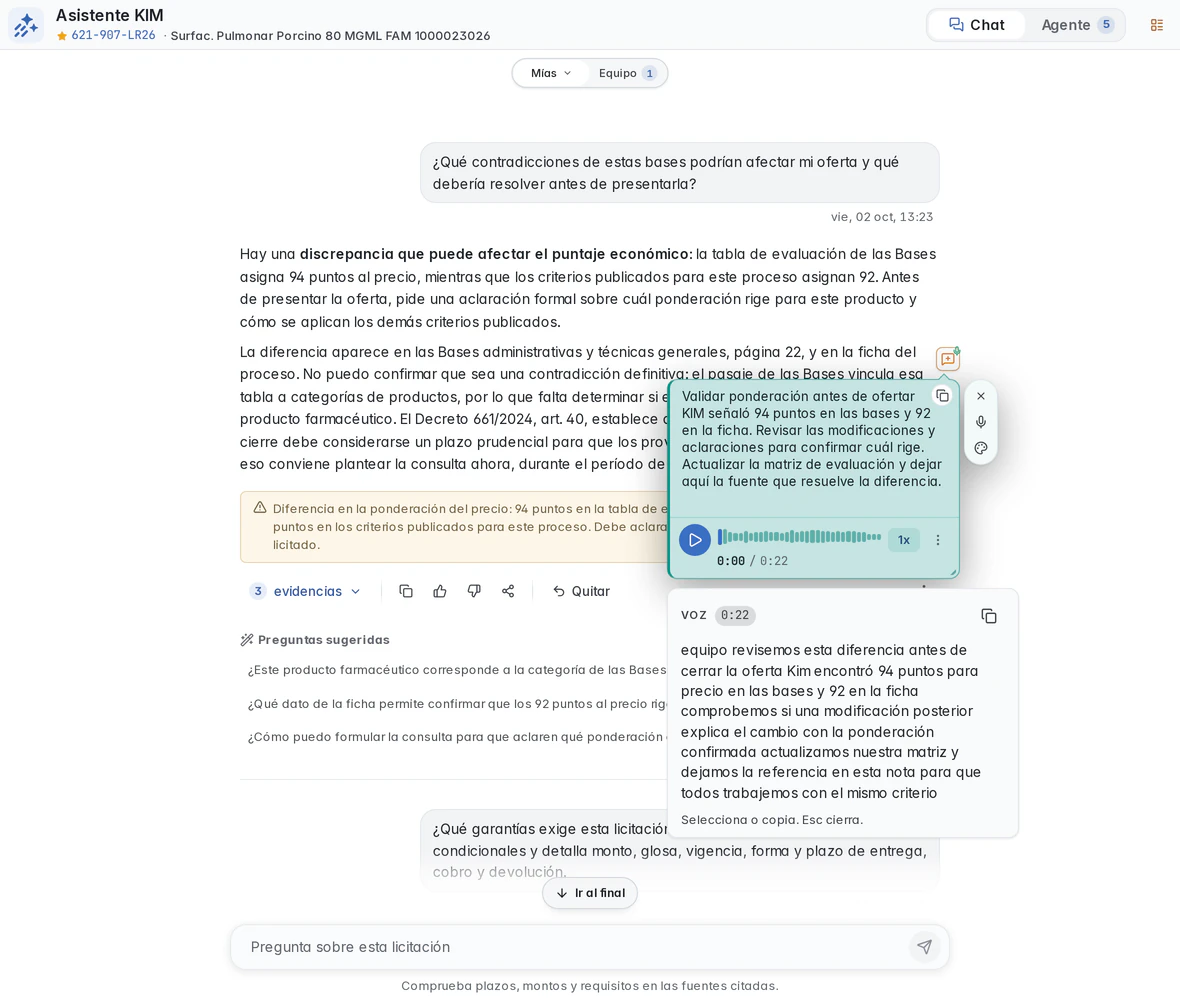1180x1000 pixels.
Task: Click the favorite star next to 621-907-LR26
Action: (62, 35)
